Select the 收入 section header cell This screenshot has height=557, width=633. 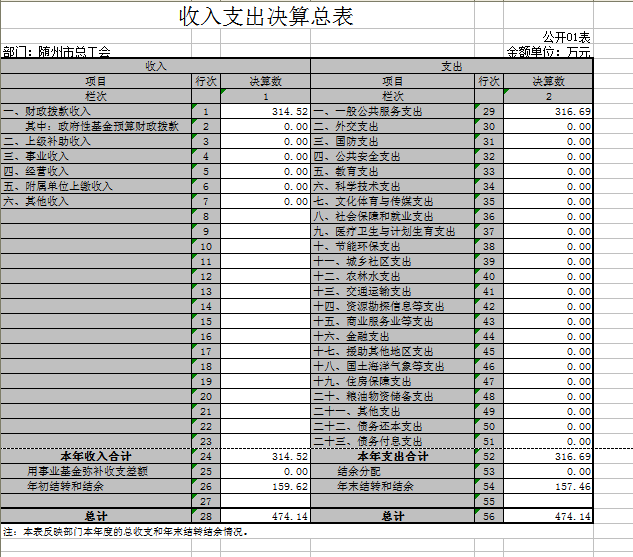[x=156, y=66]
